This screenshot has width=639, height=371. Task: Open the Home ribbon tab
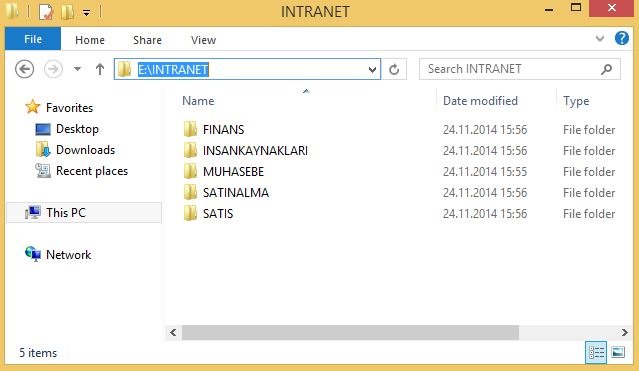pos(90,40)
